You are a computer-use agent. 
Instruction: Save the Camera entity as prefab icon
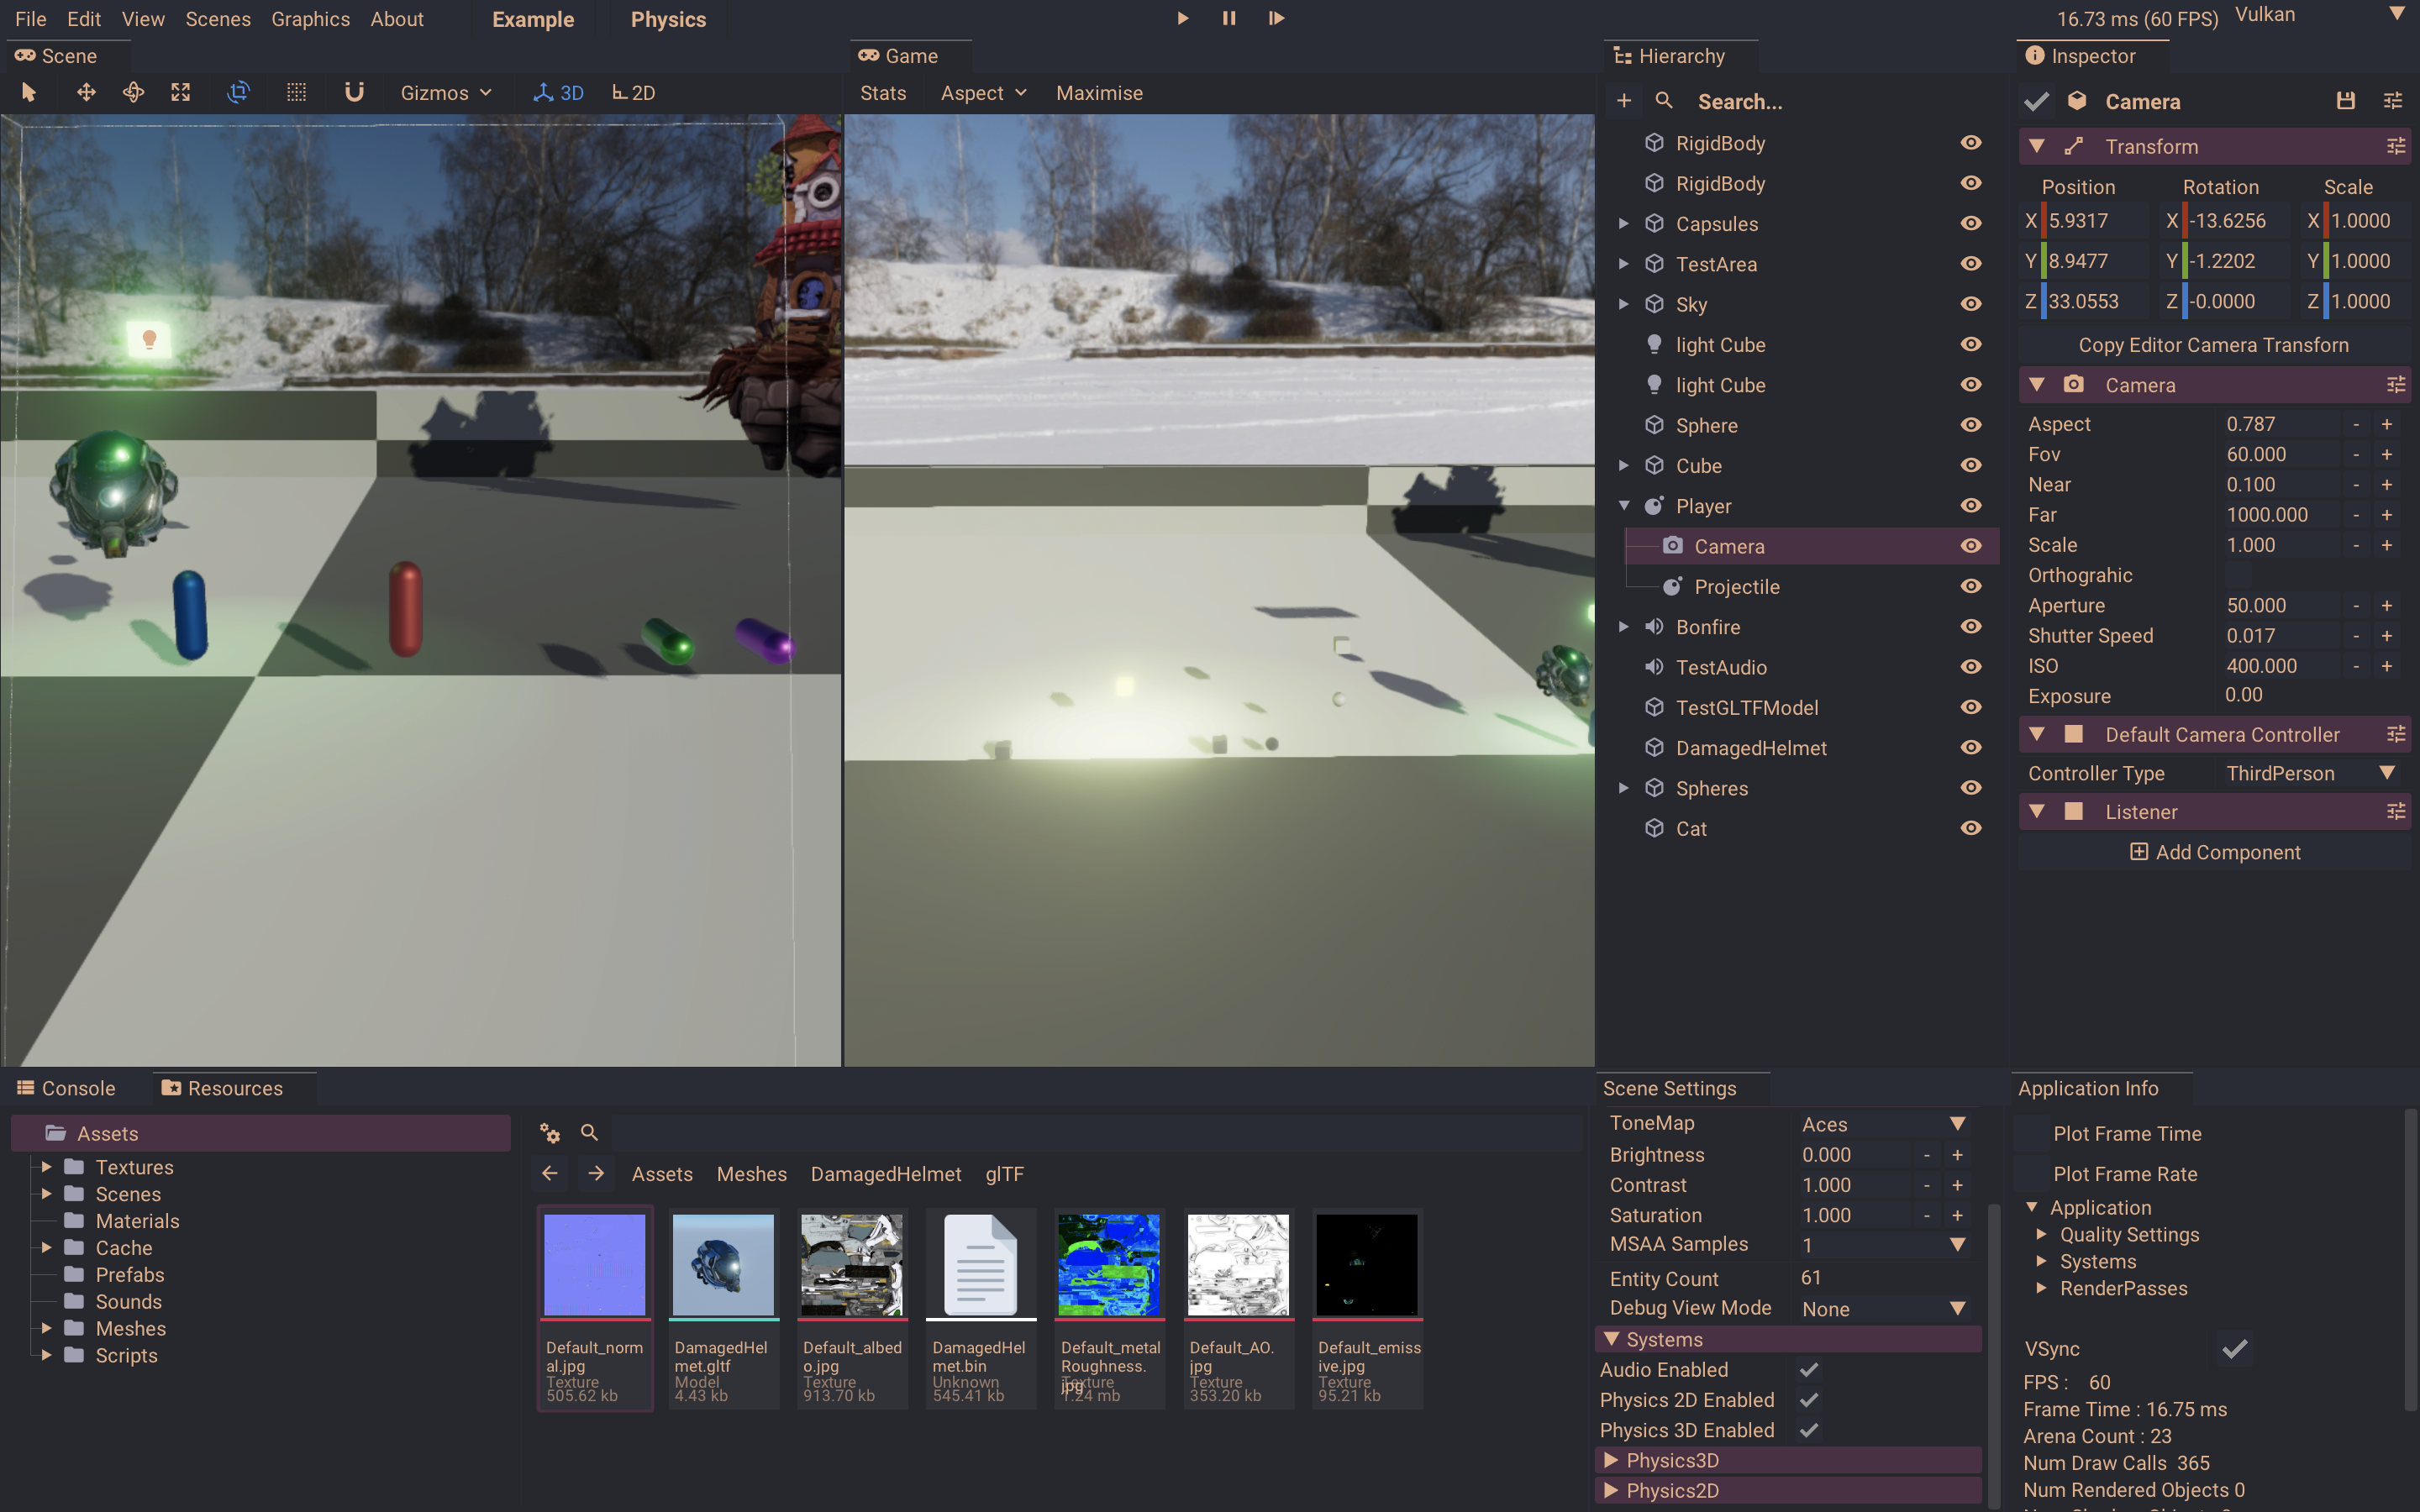(x=2345, y=101)
